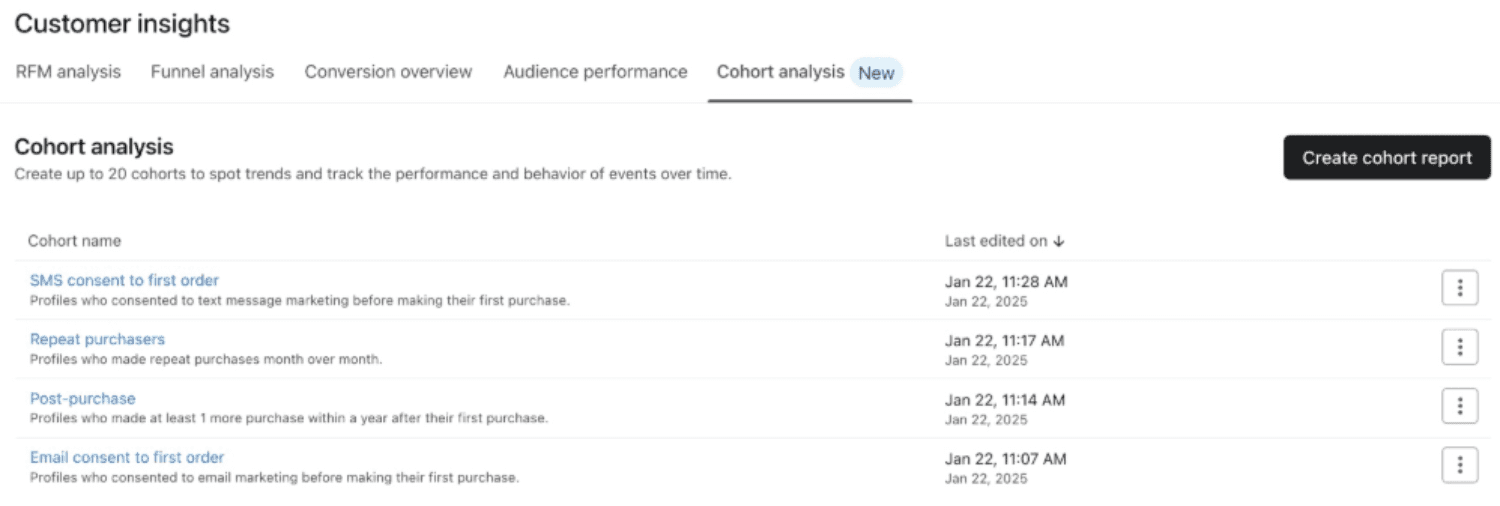The width and height of the screenshot is (1500, 506).
Task: Click the Create cohort report button
Action: click(1387, 158)
